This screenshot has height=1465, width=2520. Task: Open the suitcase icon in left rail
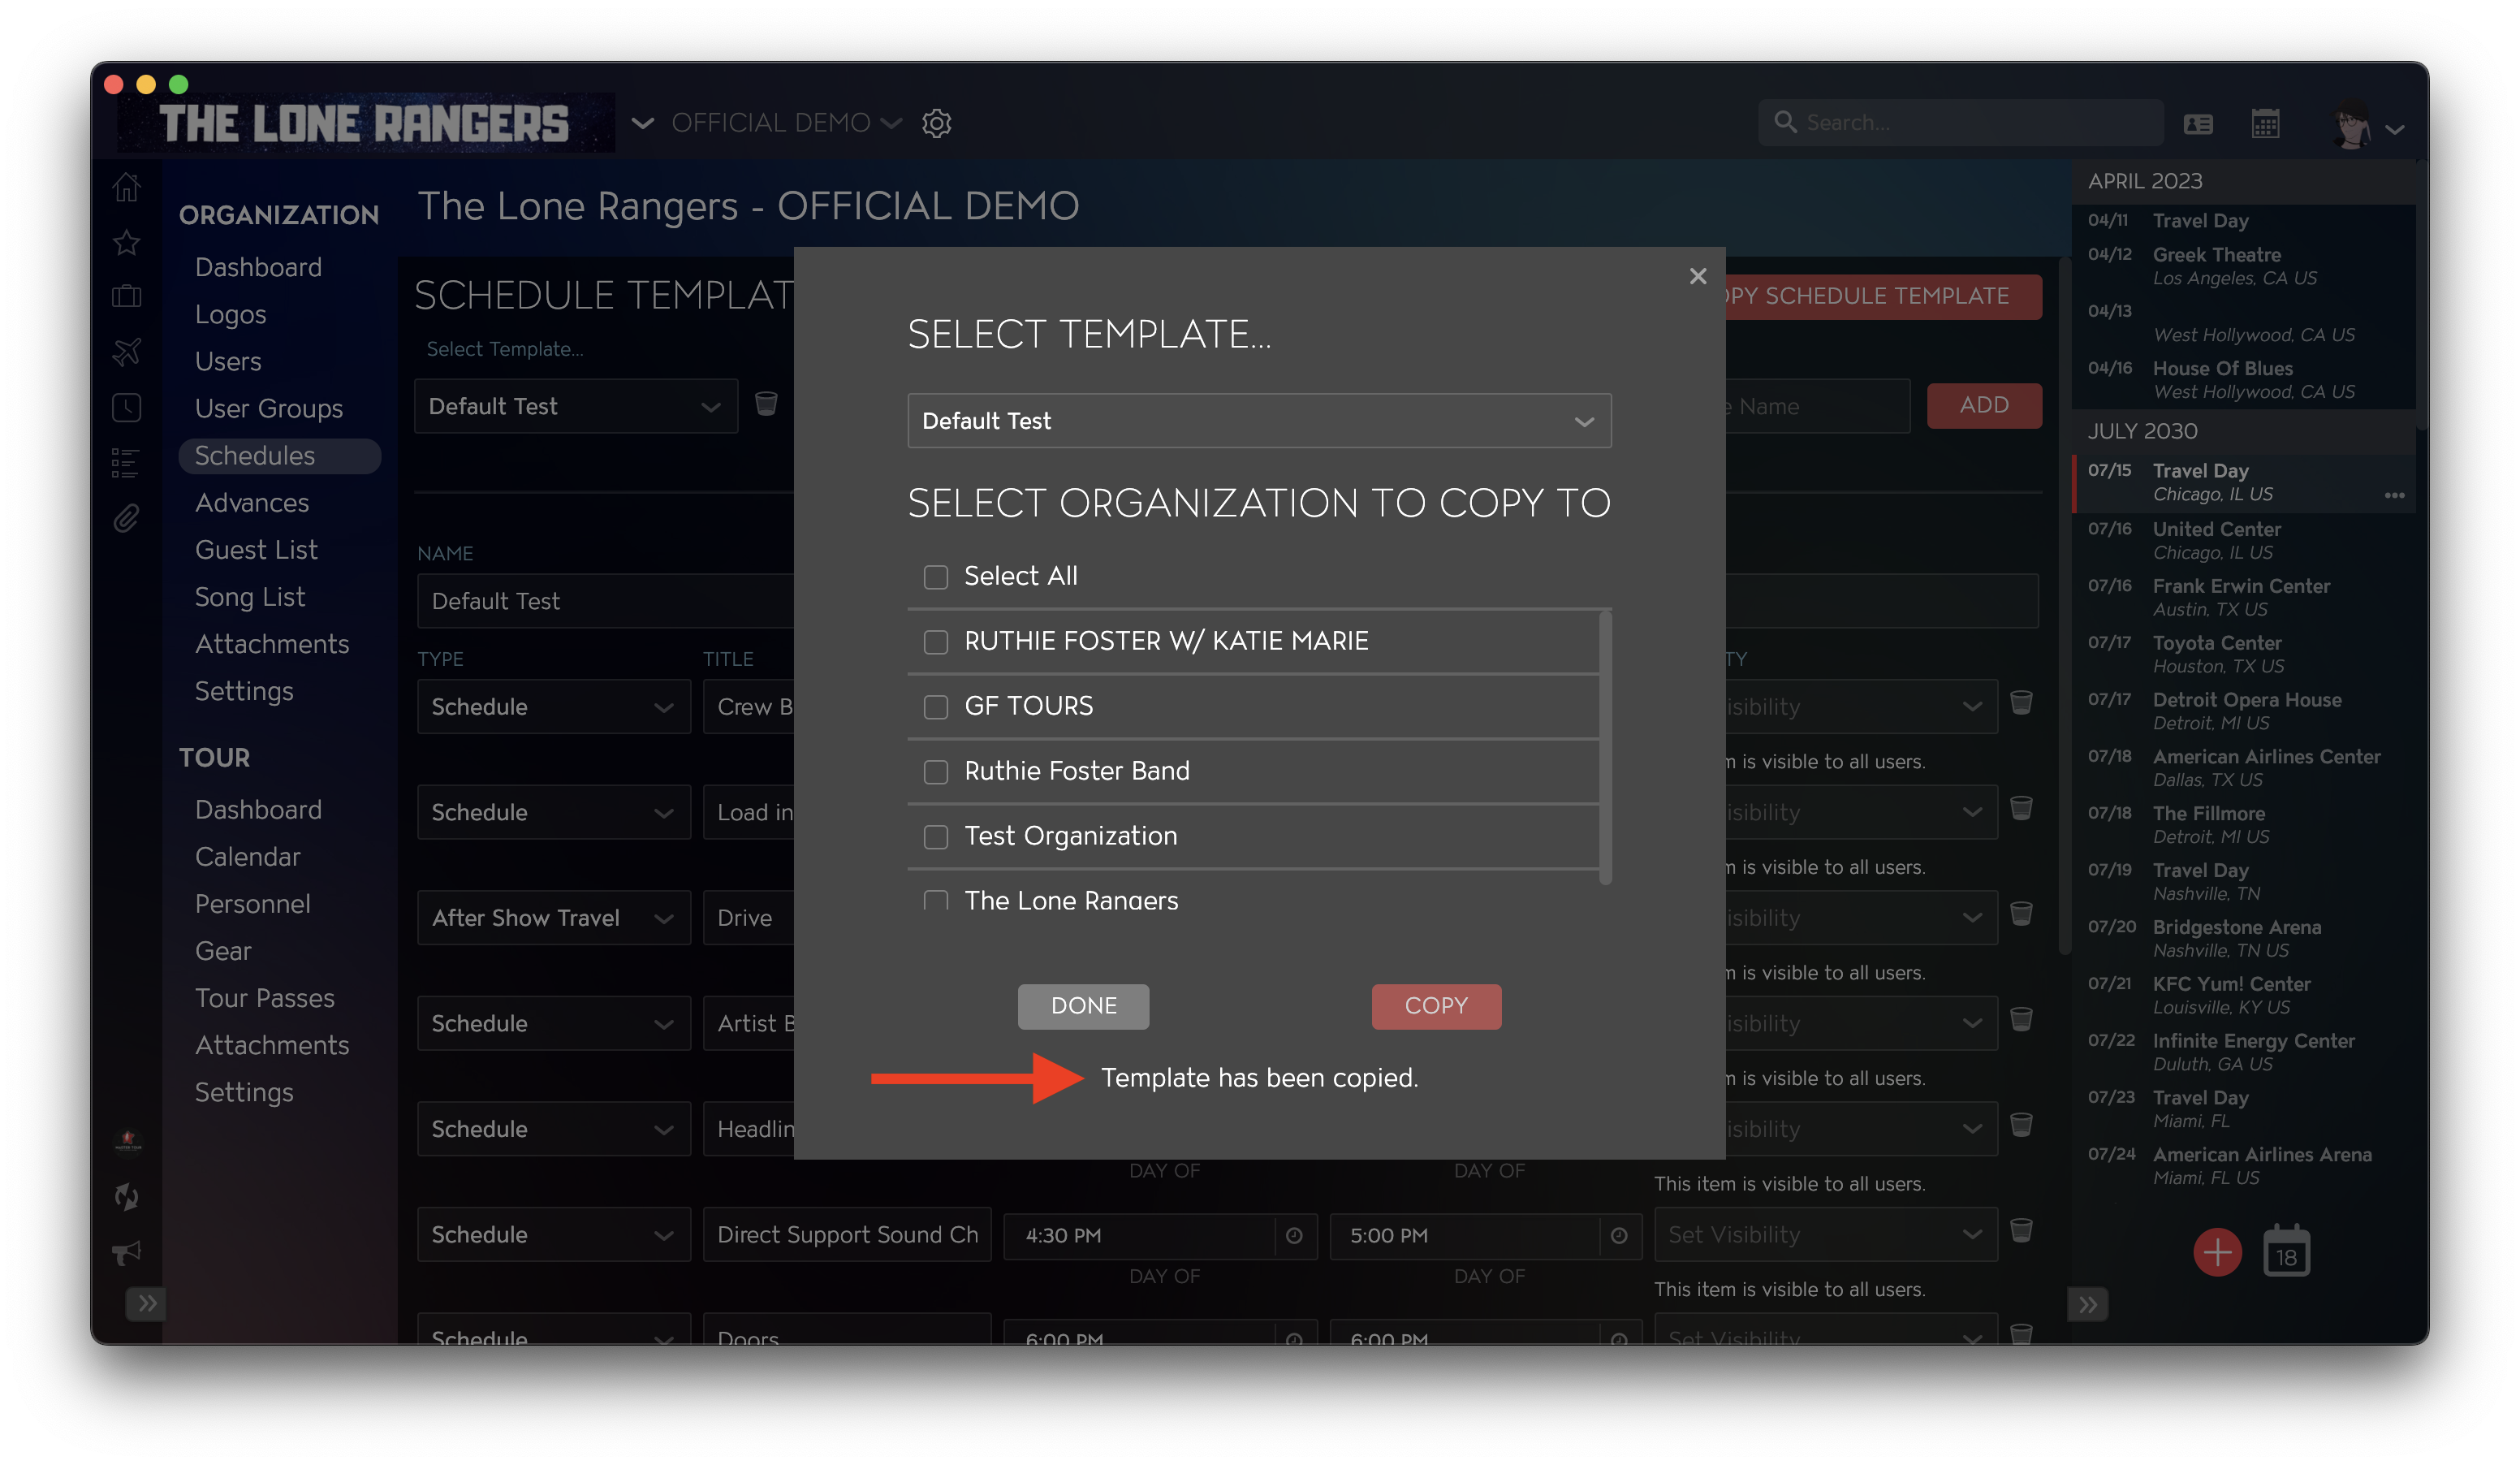(x=127, y=296)
